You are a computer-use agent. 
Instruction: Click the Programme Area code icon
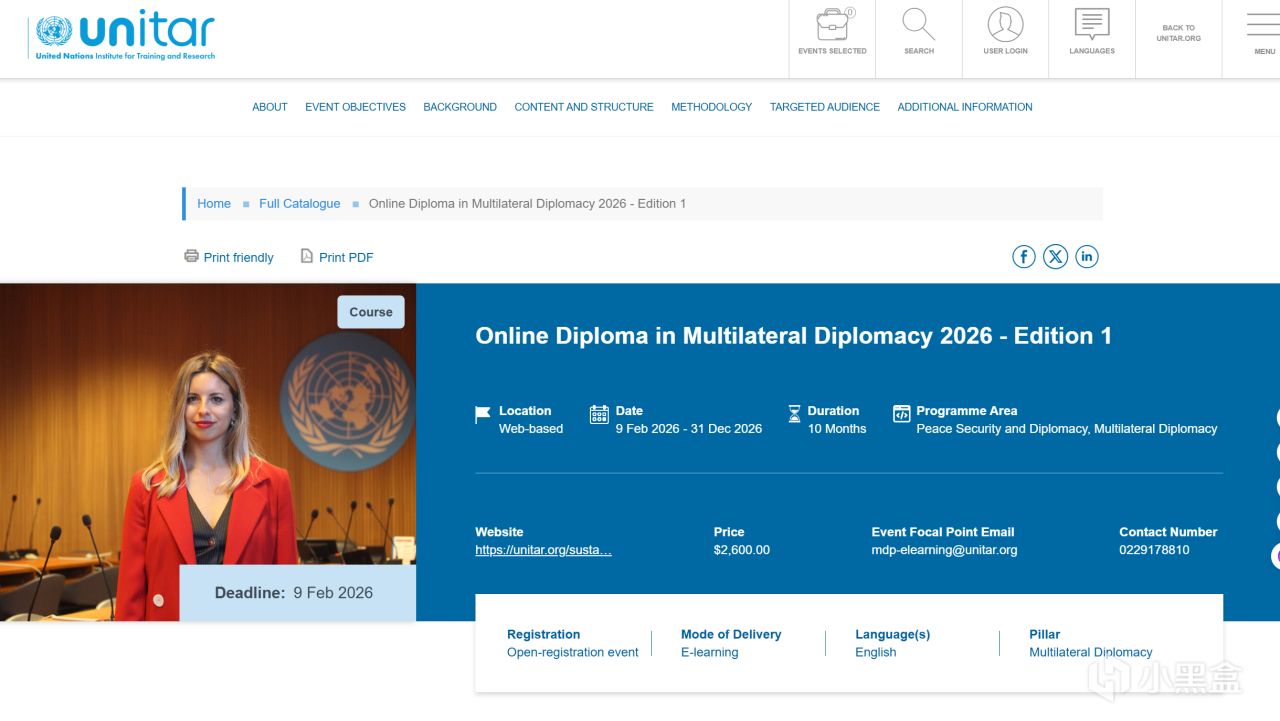click(901, 414)
